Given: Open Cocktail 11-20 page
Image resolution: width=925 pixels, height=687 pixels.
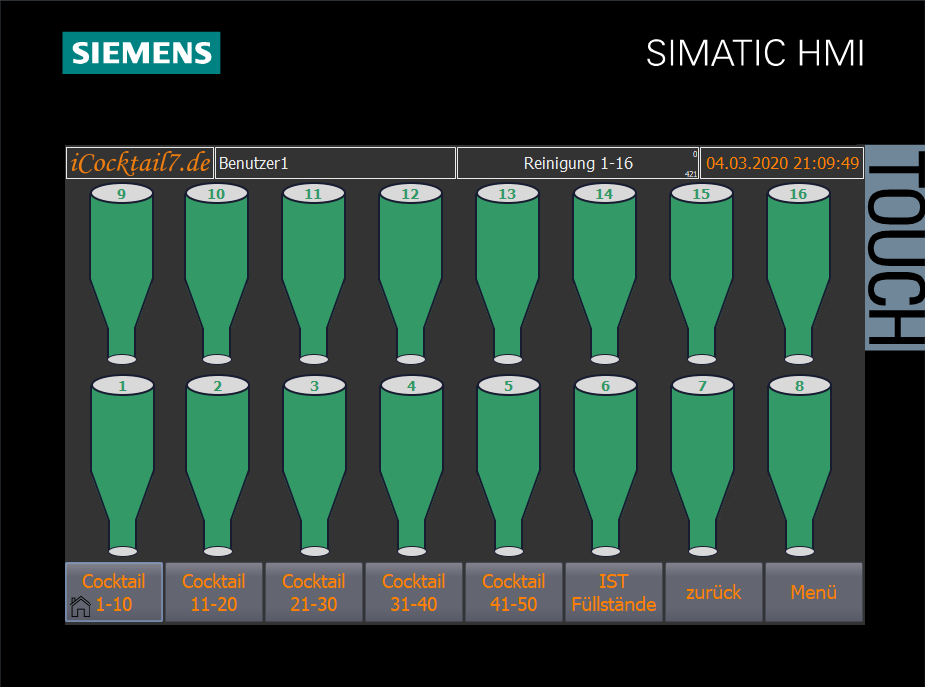Looking at the screenshot, I should (x=214, y=593).
